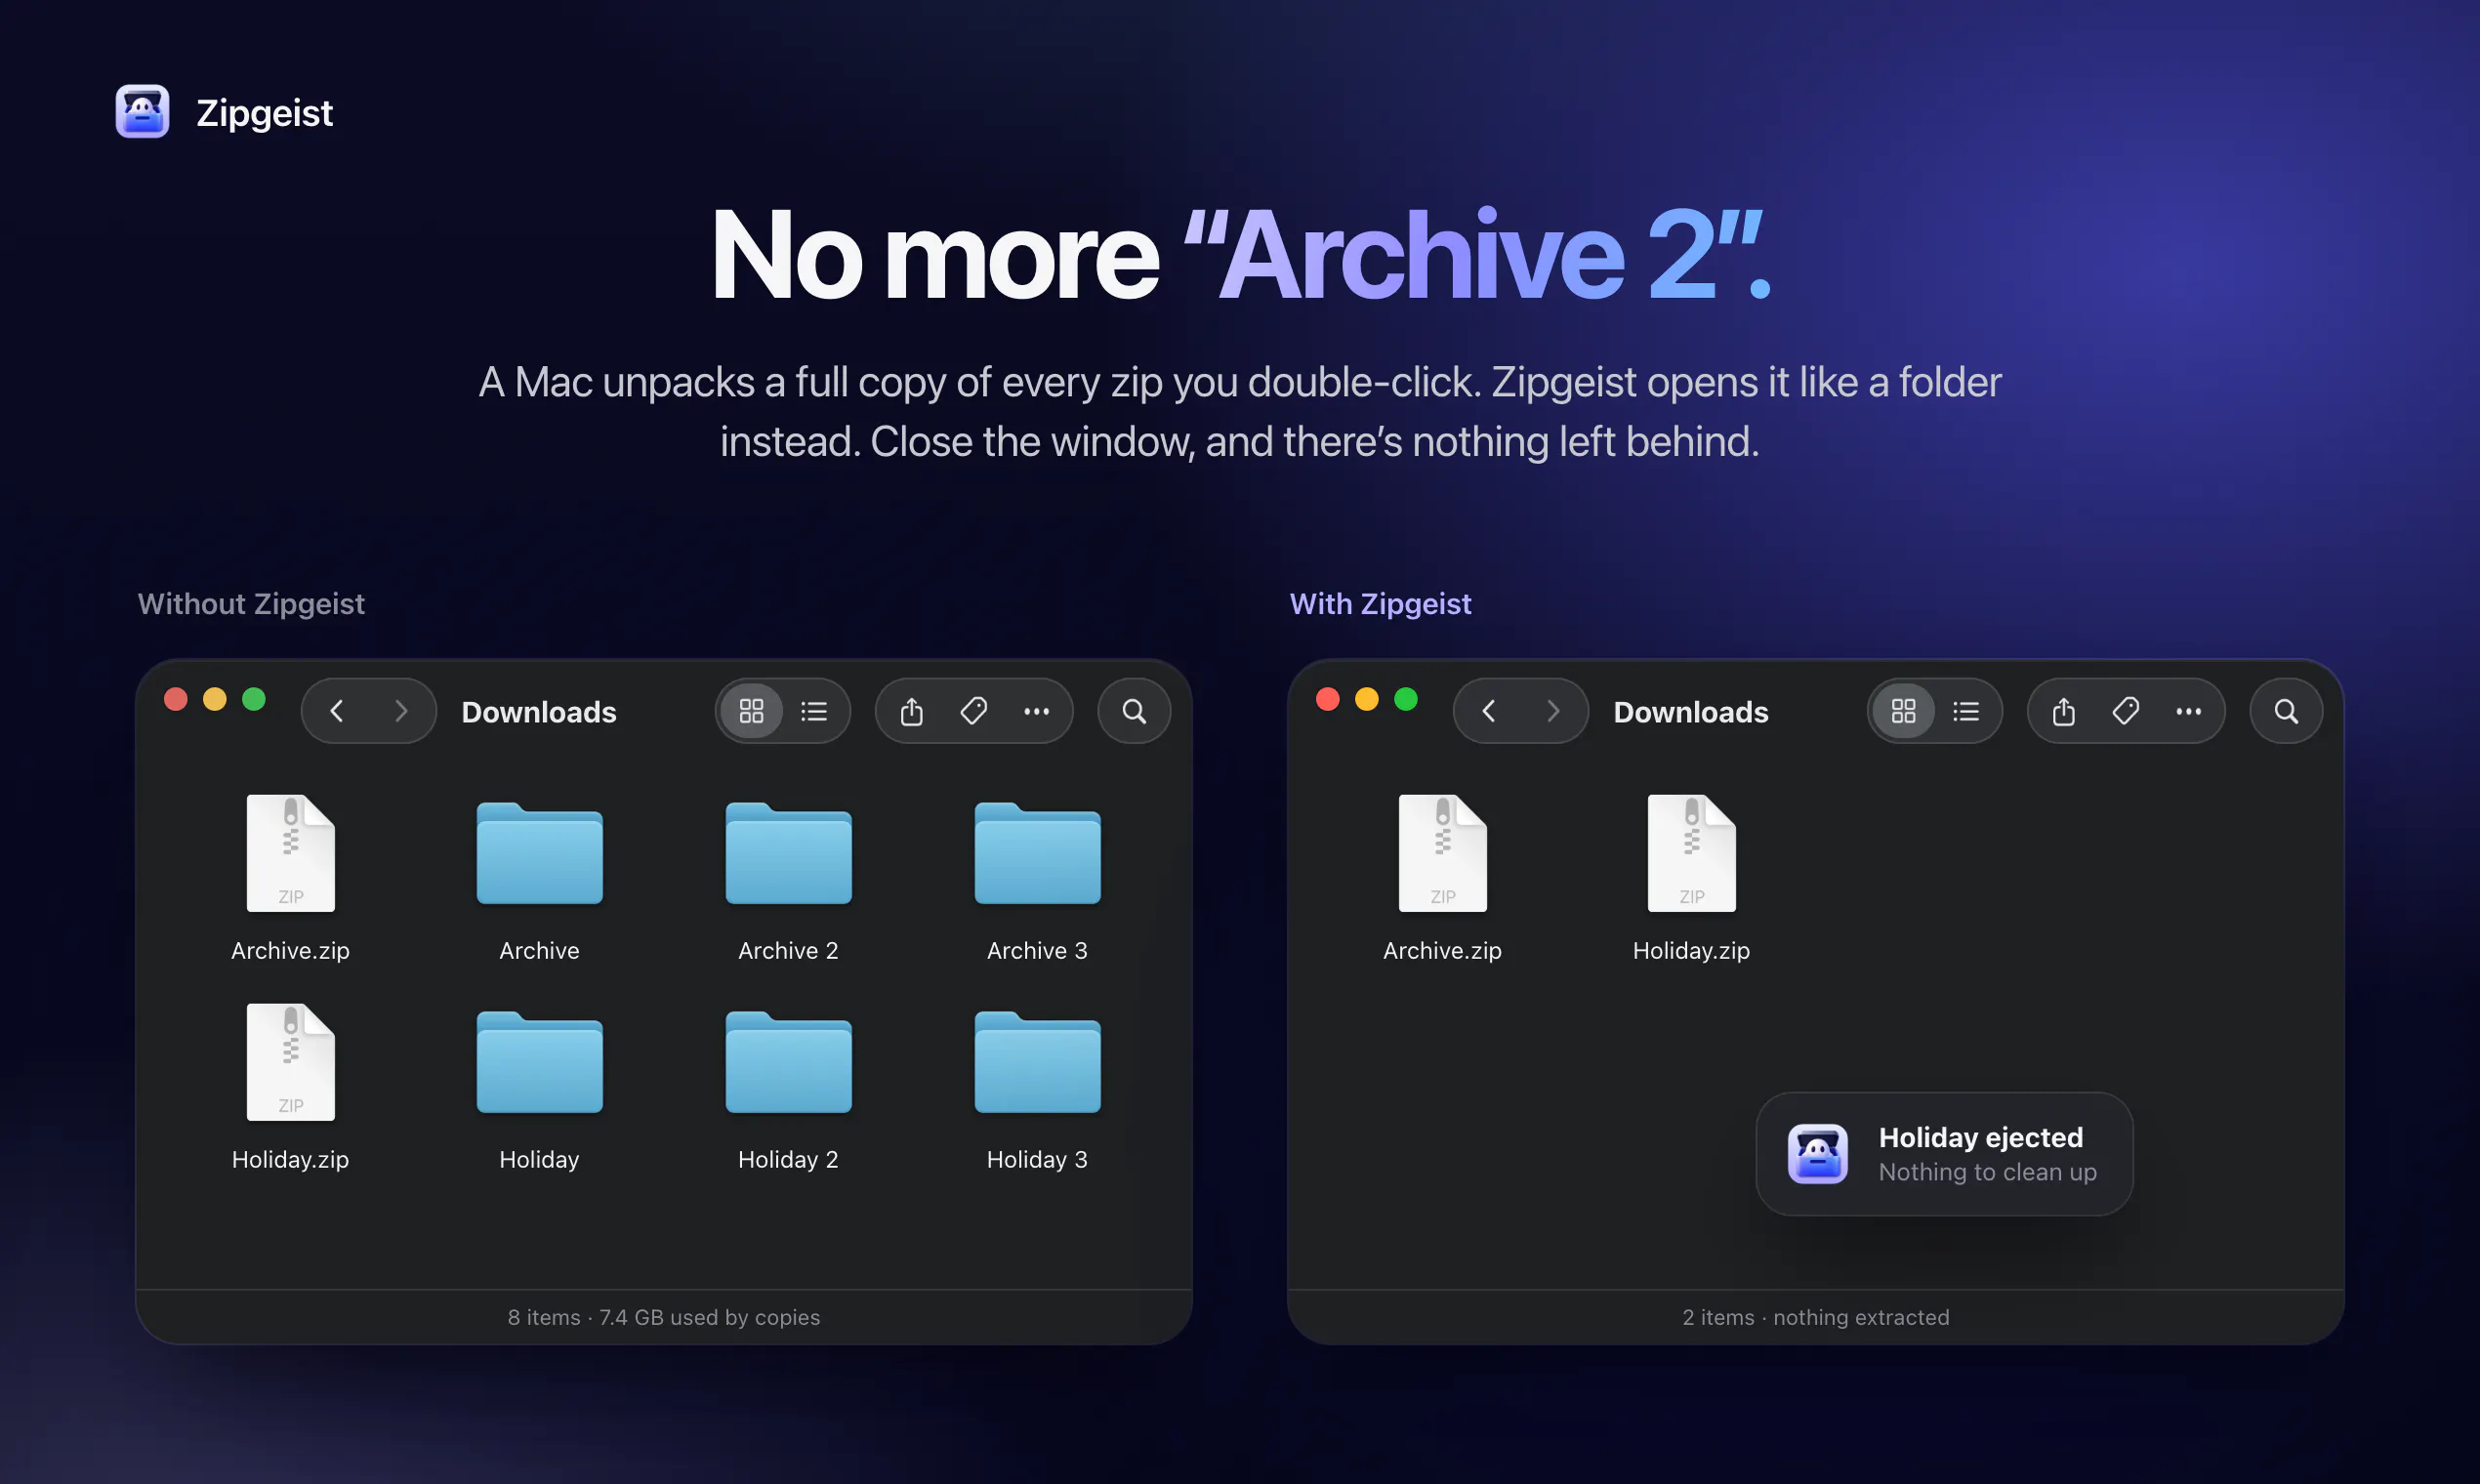Viewport: 2480px width, 1484px height.
Task: Click the 'Without Zipgeist' label
Action: tap(251, 603)
